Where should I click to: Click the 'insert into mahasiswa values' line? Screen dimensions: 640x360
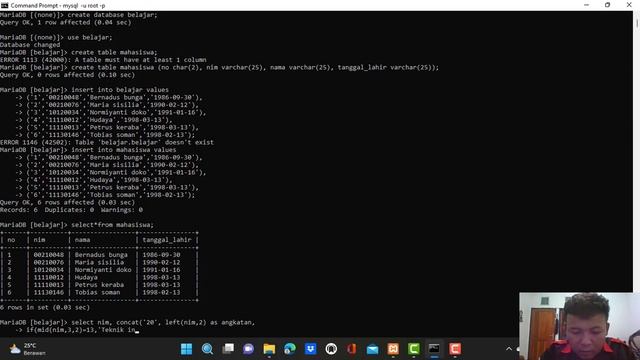pos(88,150)
